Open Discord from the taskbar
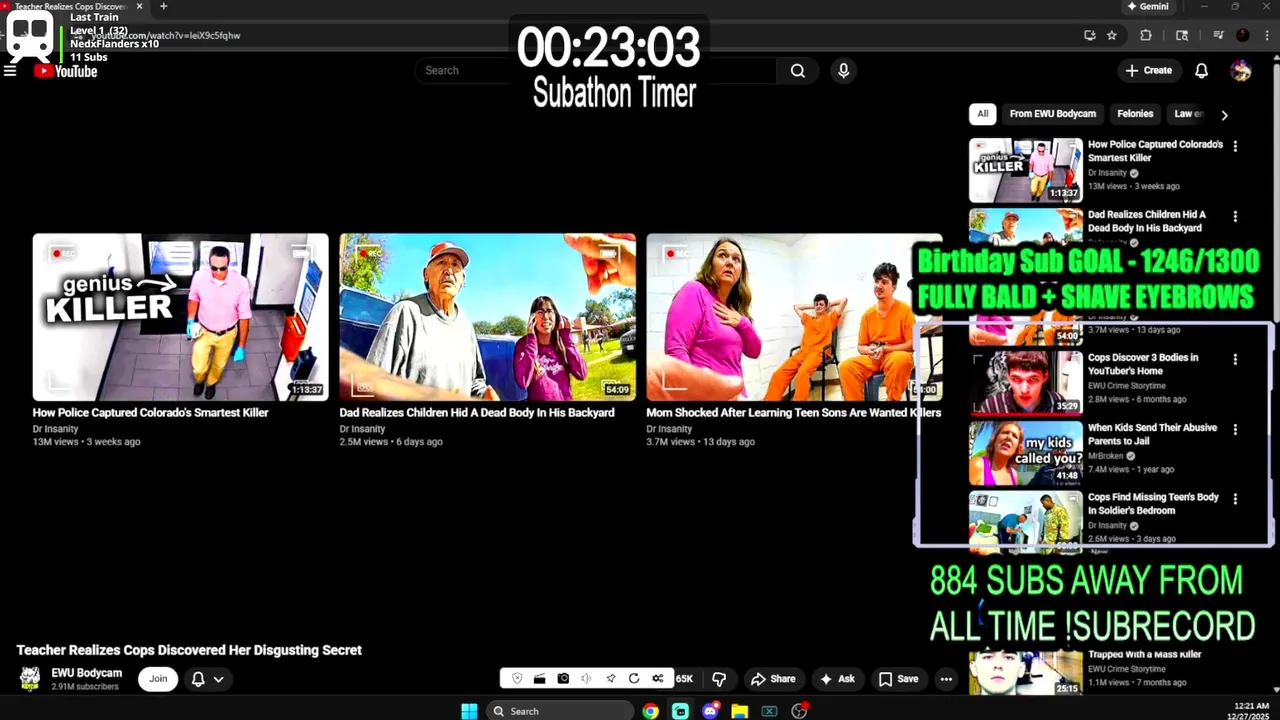Viewport: 1280px width, 720px height. click(710, 711)
